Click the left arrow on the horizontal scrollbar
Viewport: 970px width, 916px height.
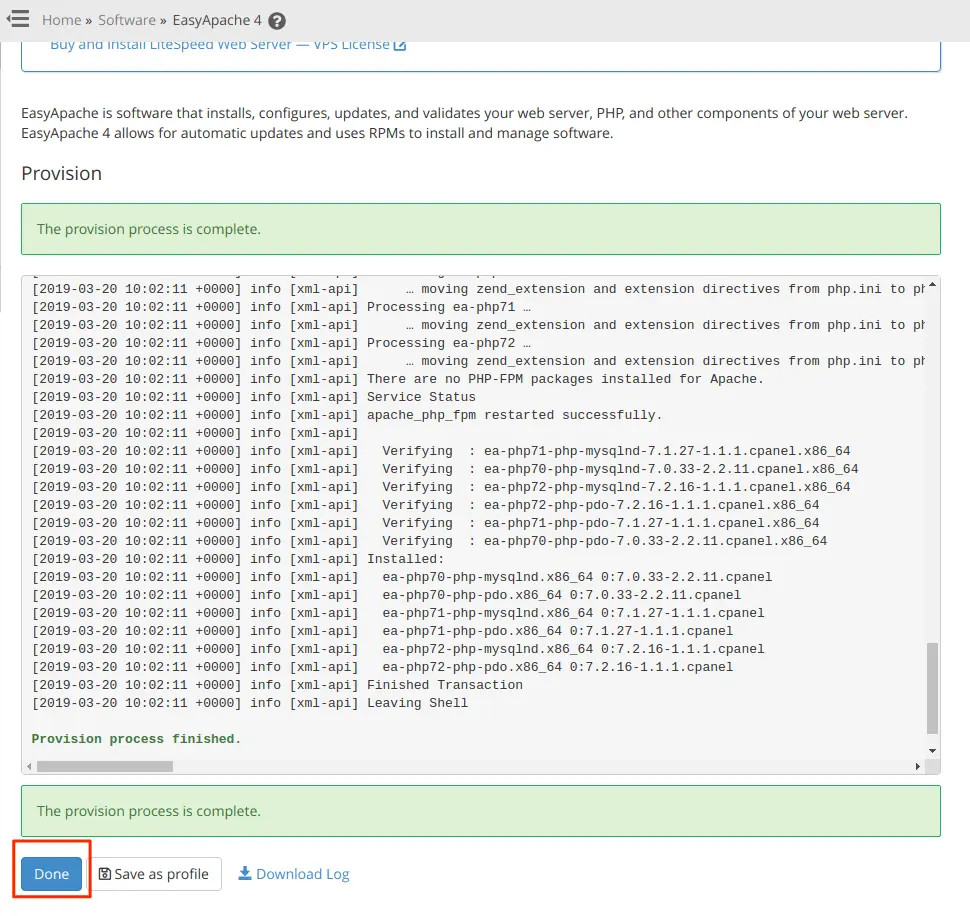pos(29,766)
